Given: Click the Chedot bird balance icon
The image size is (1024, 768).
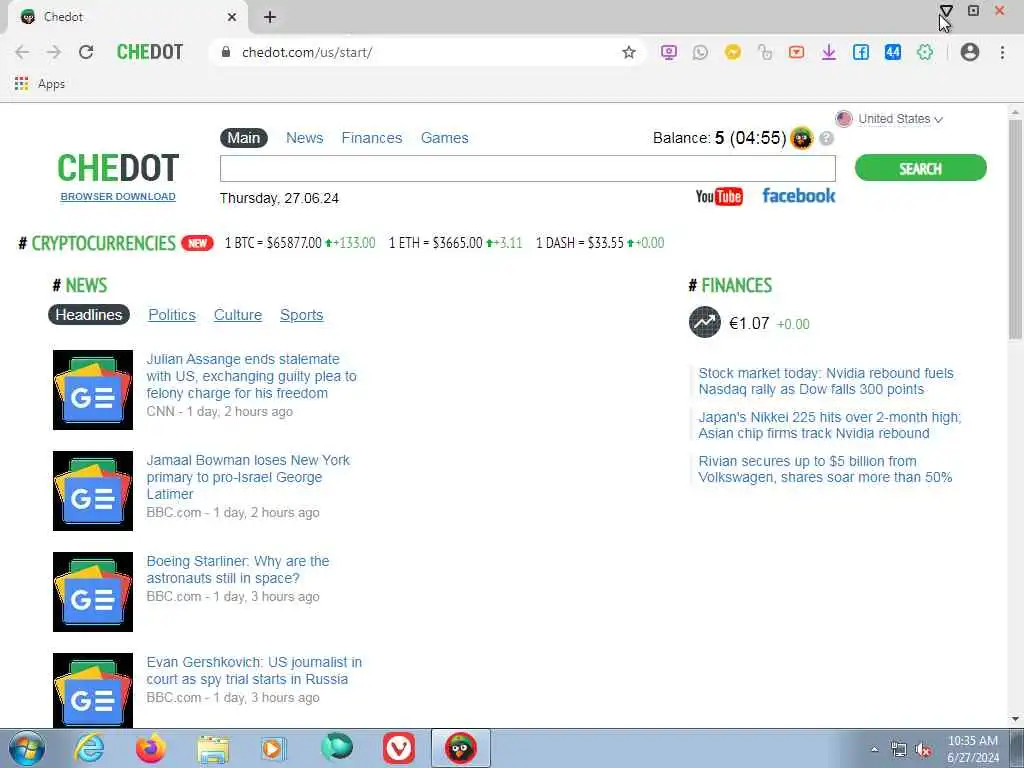Looking at the screenshot, I should pos(801,138).
